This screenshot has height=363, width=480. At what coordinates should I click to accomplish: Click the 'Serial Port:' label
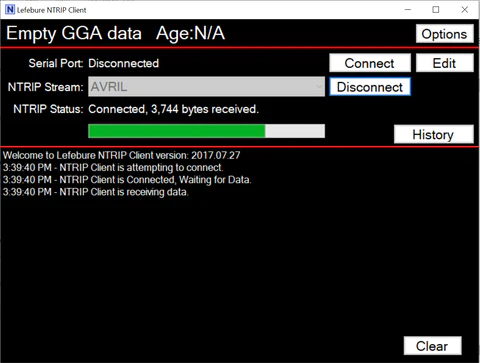click(56, 63)
